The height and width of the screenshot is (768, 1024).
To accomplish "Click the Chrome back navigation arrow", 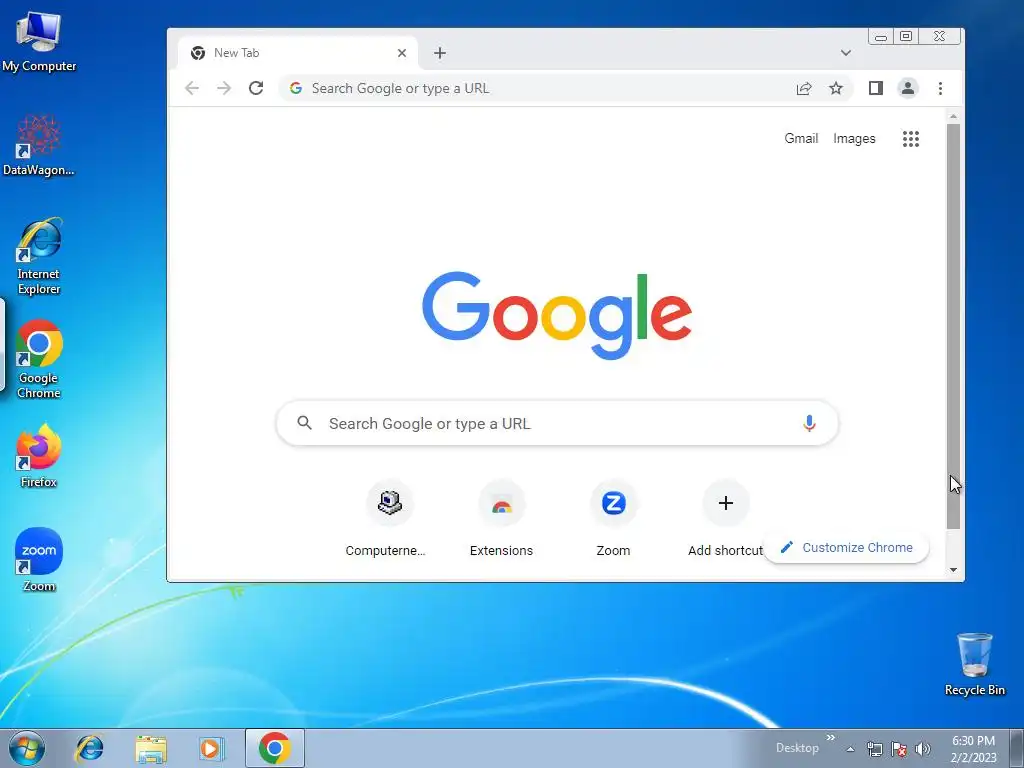I will 191,88.
